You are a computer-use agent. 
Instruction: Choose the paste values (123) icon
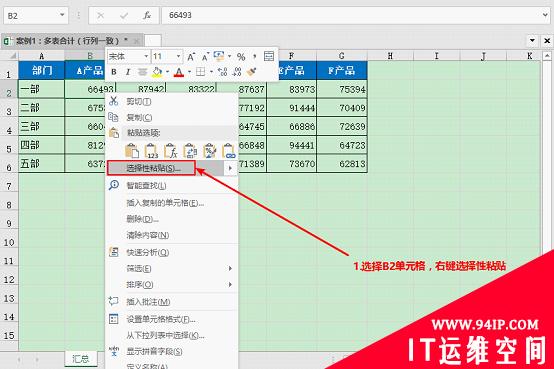[x=152, y=151]
